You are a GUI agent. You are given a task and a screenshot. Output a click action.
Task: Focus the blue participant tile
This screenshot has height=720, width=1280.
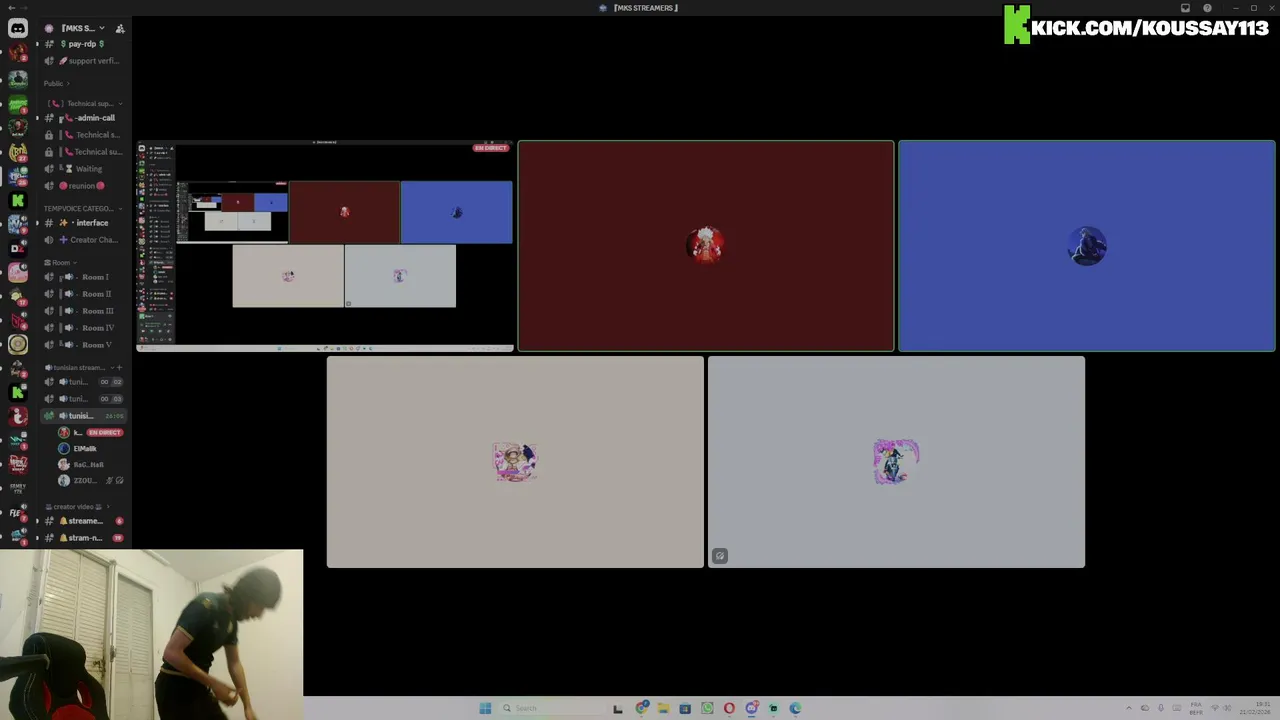(x=1087, y=246)
